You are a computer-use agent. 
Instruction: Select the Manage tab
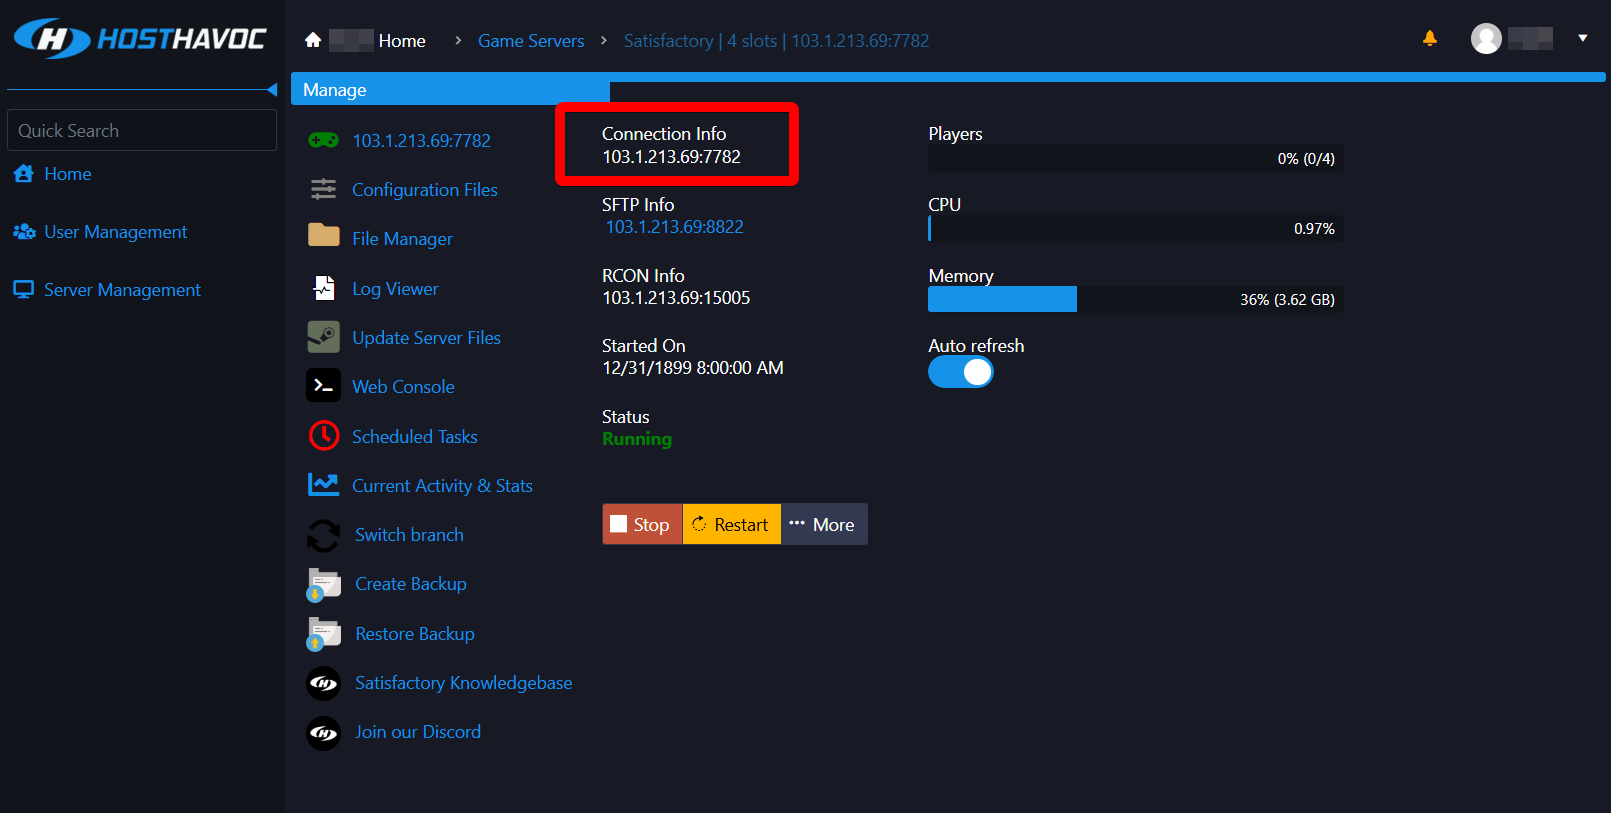[450, 90]
